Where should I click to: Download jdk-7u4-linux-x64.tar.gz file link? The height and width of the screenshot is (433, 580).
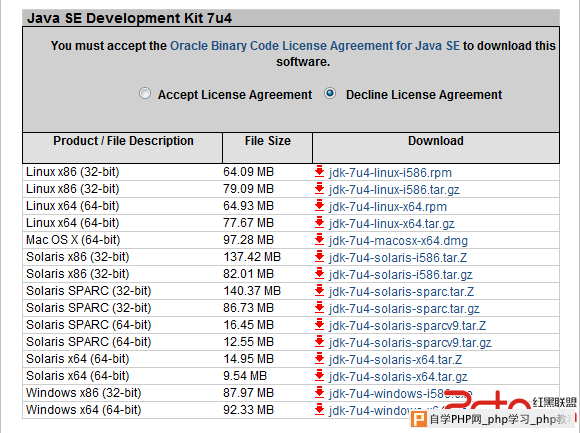pos(391,224)
